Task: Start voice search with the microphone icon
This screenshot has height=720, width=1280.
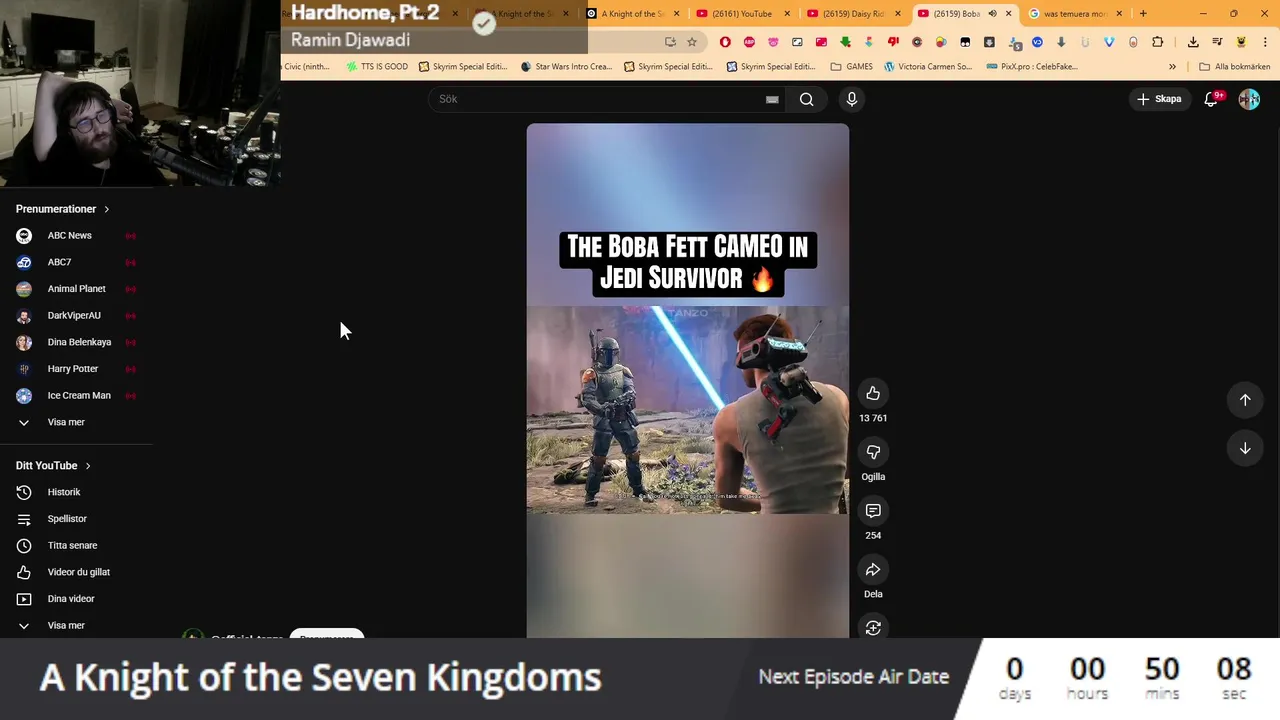Action: pyautogui.click(x=852, y=99)
